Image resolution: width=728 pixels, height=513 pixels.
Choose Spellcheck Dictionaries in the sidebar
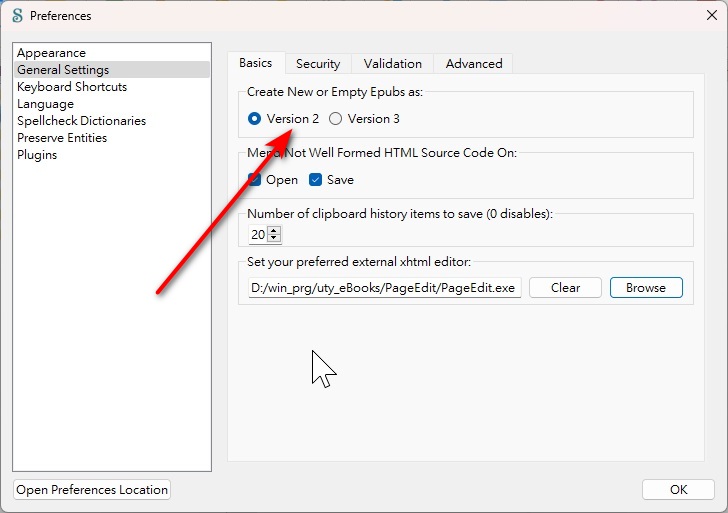(81, 121)
